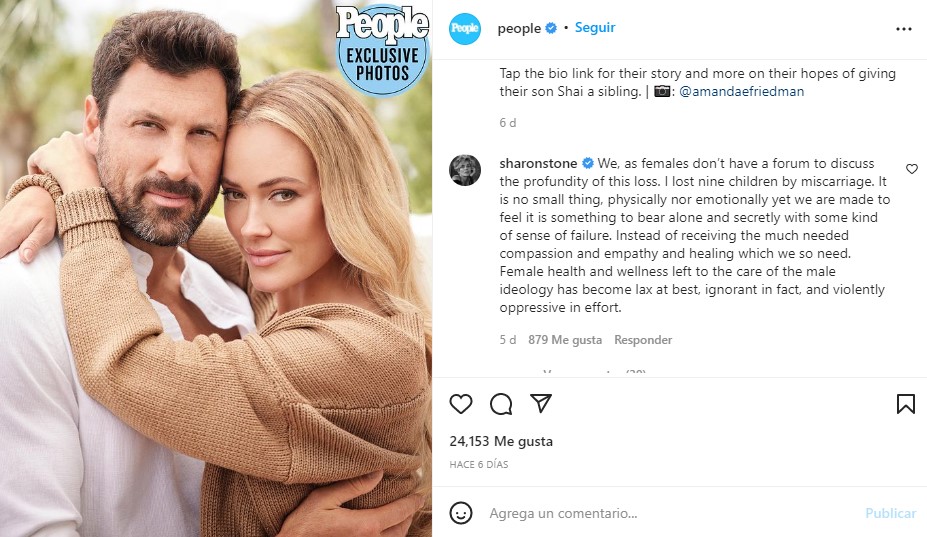View who liked via 879 Me gusta

[565, 340]
